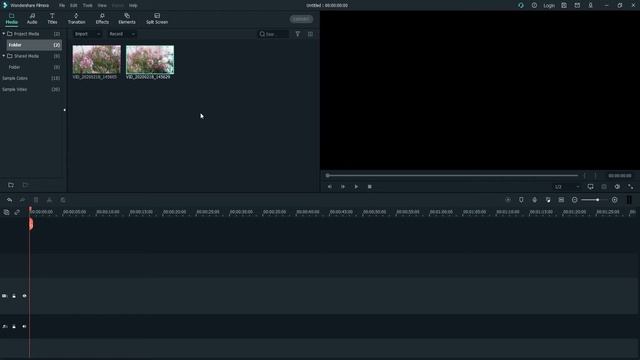Open the View menu
The height and width of the screenshot is (360, 640).
click(x=102, y=5)
